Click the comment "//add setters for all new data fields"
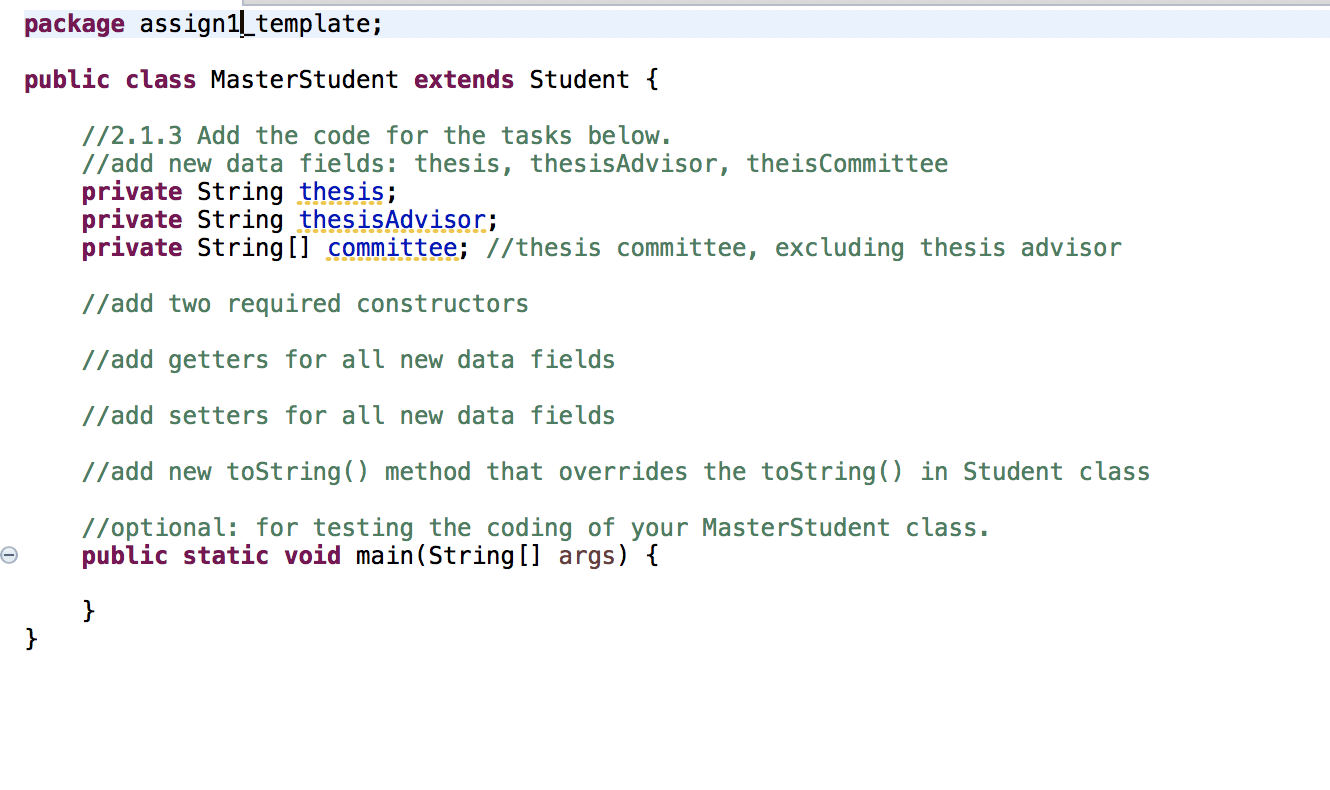This screenshot has height=790, width=1330. click(x=348, y=415)
